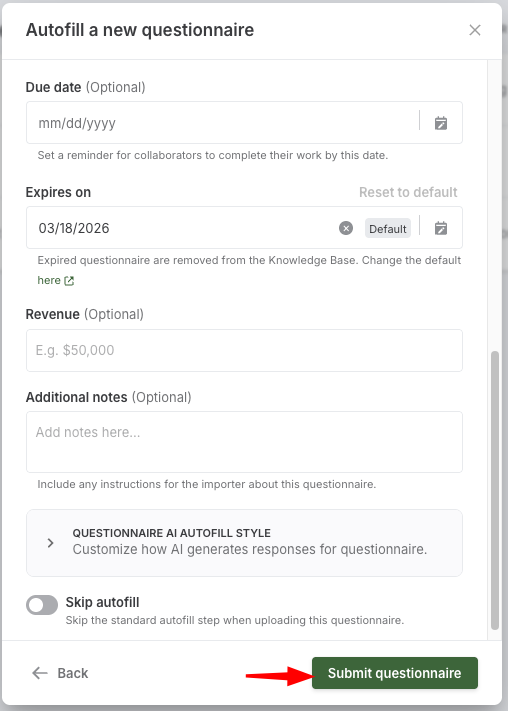Click the back arrow icon
Screen dimensions: 508x711
40,673
